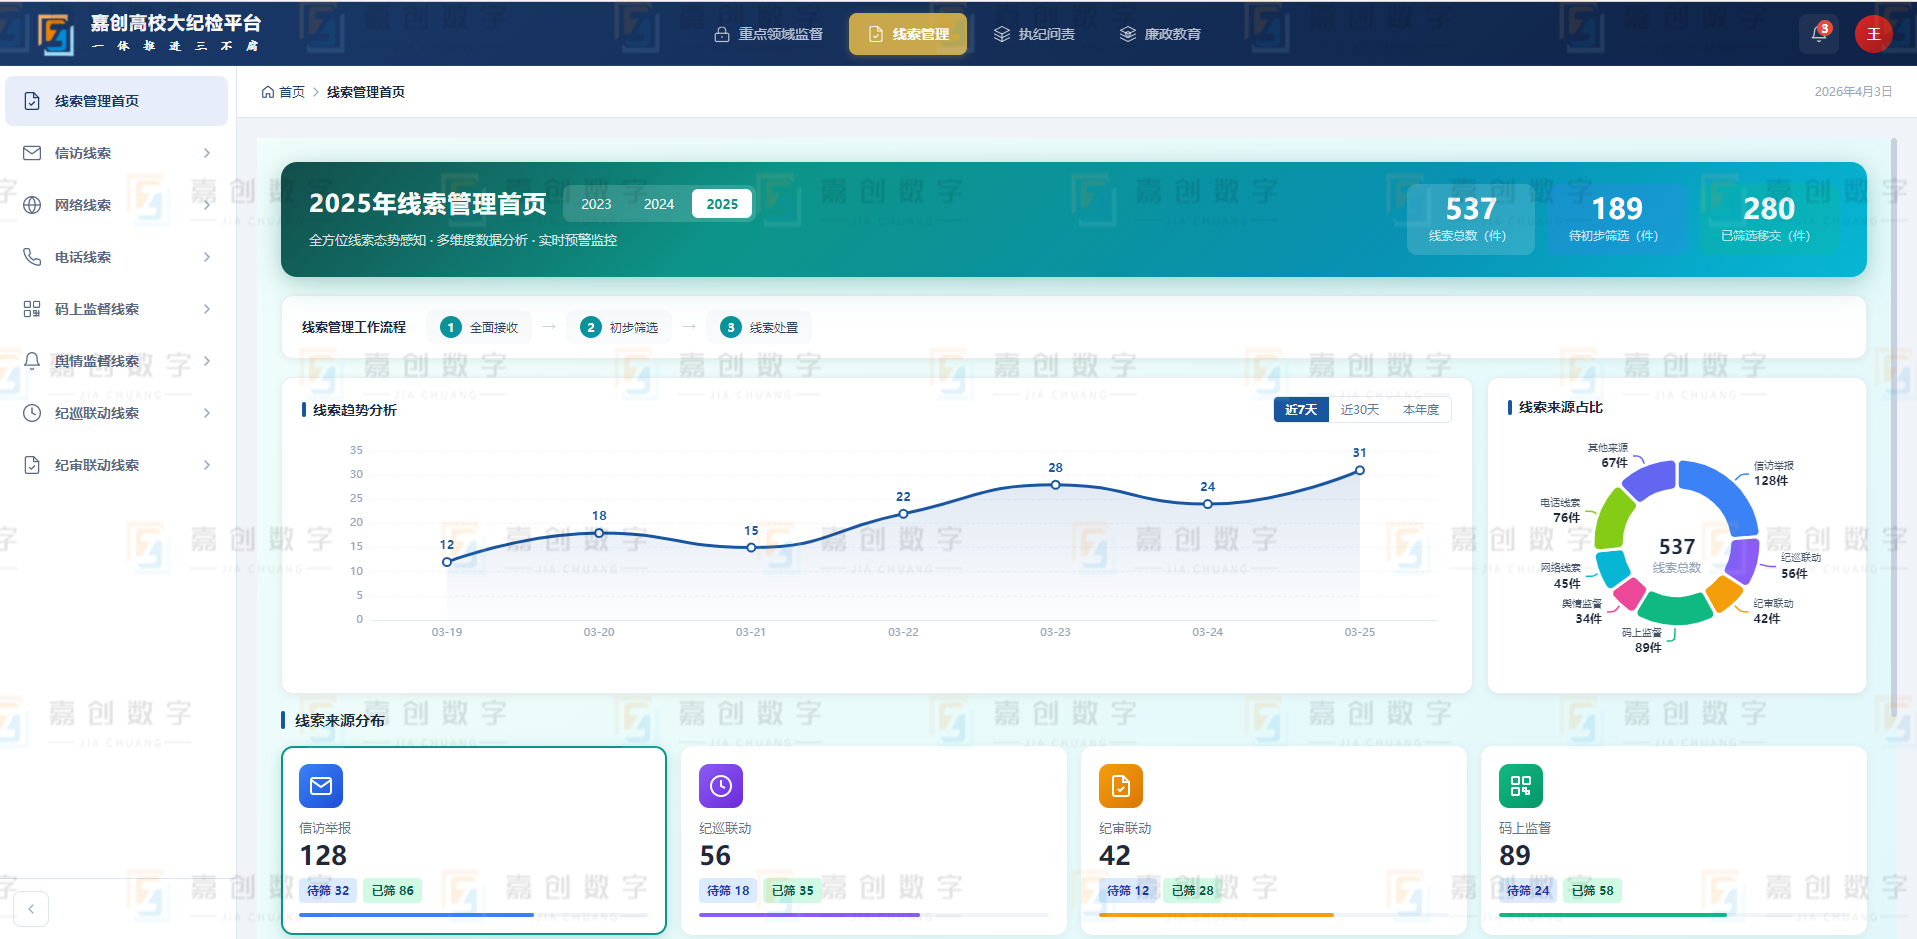The height and width of the screenshot is (939, 1917).
Task: Open 廉政教育 top navigation tab
Action: pos(1160,34)
